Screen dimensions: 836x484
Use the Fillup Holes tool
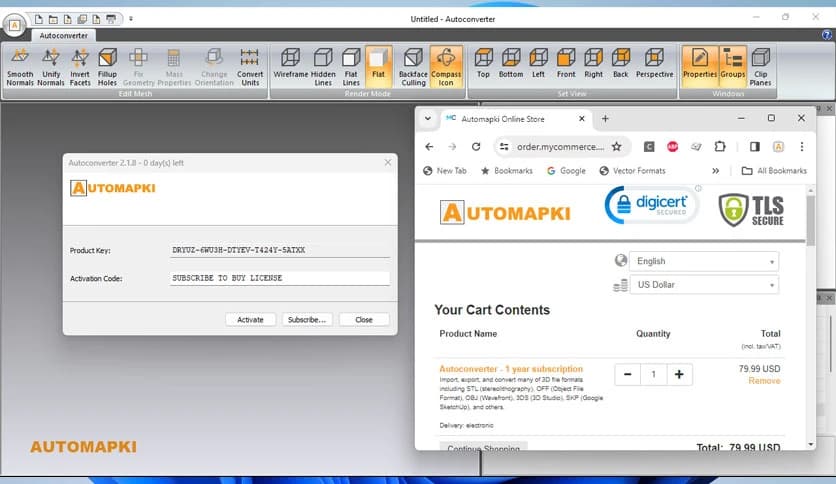click(x=107, y=67)
